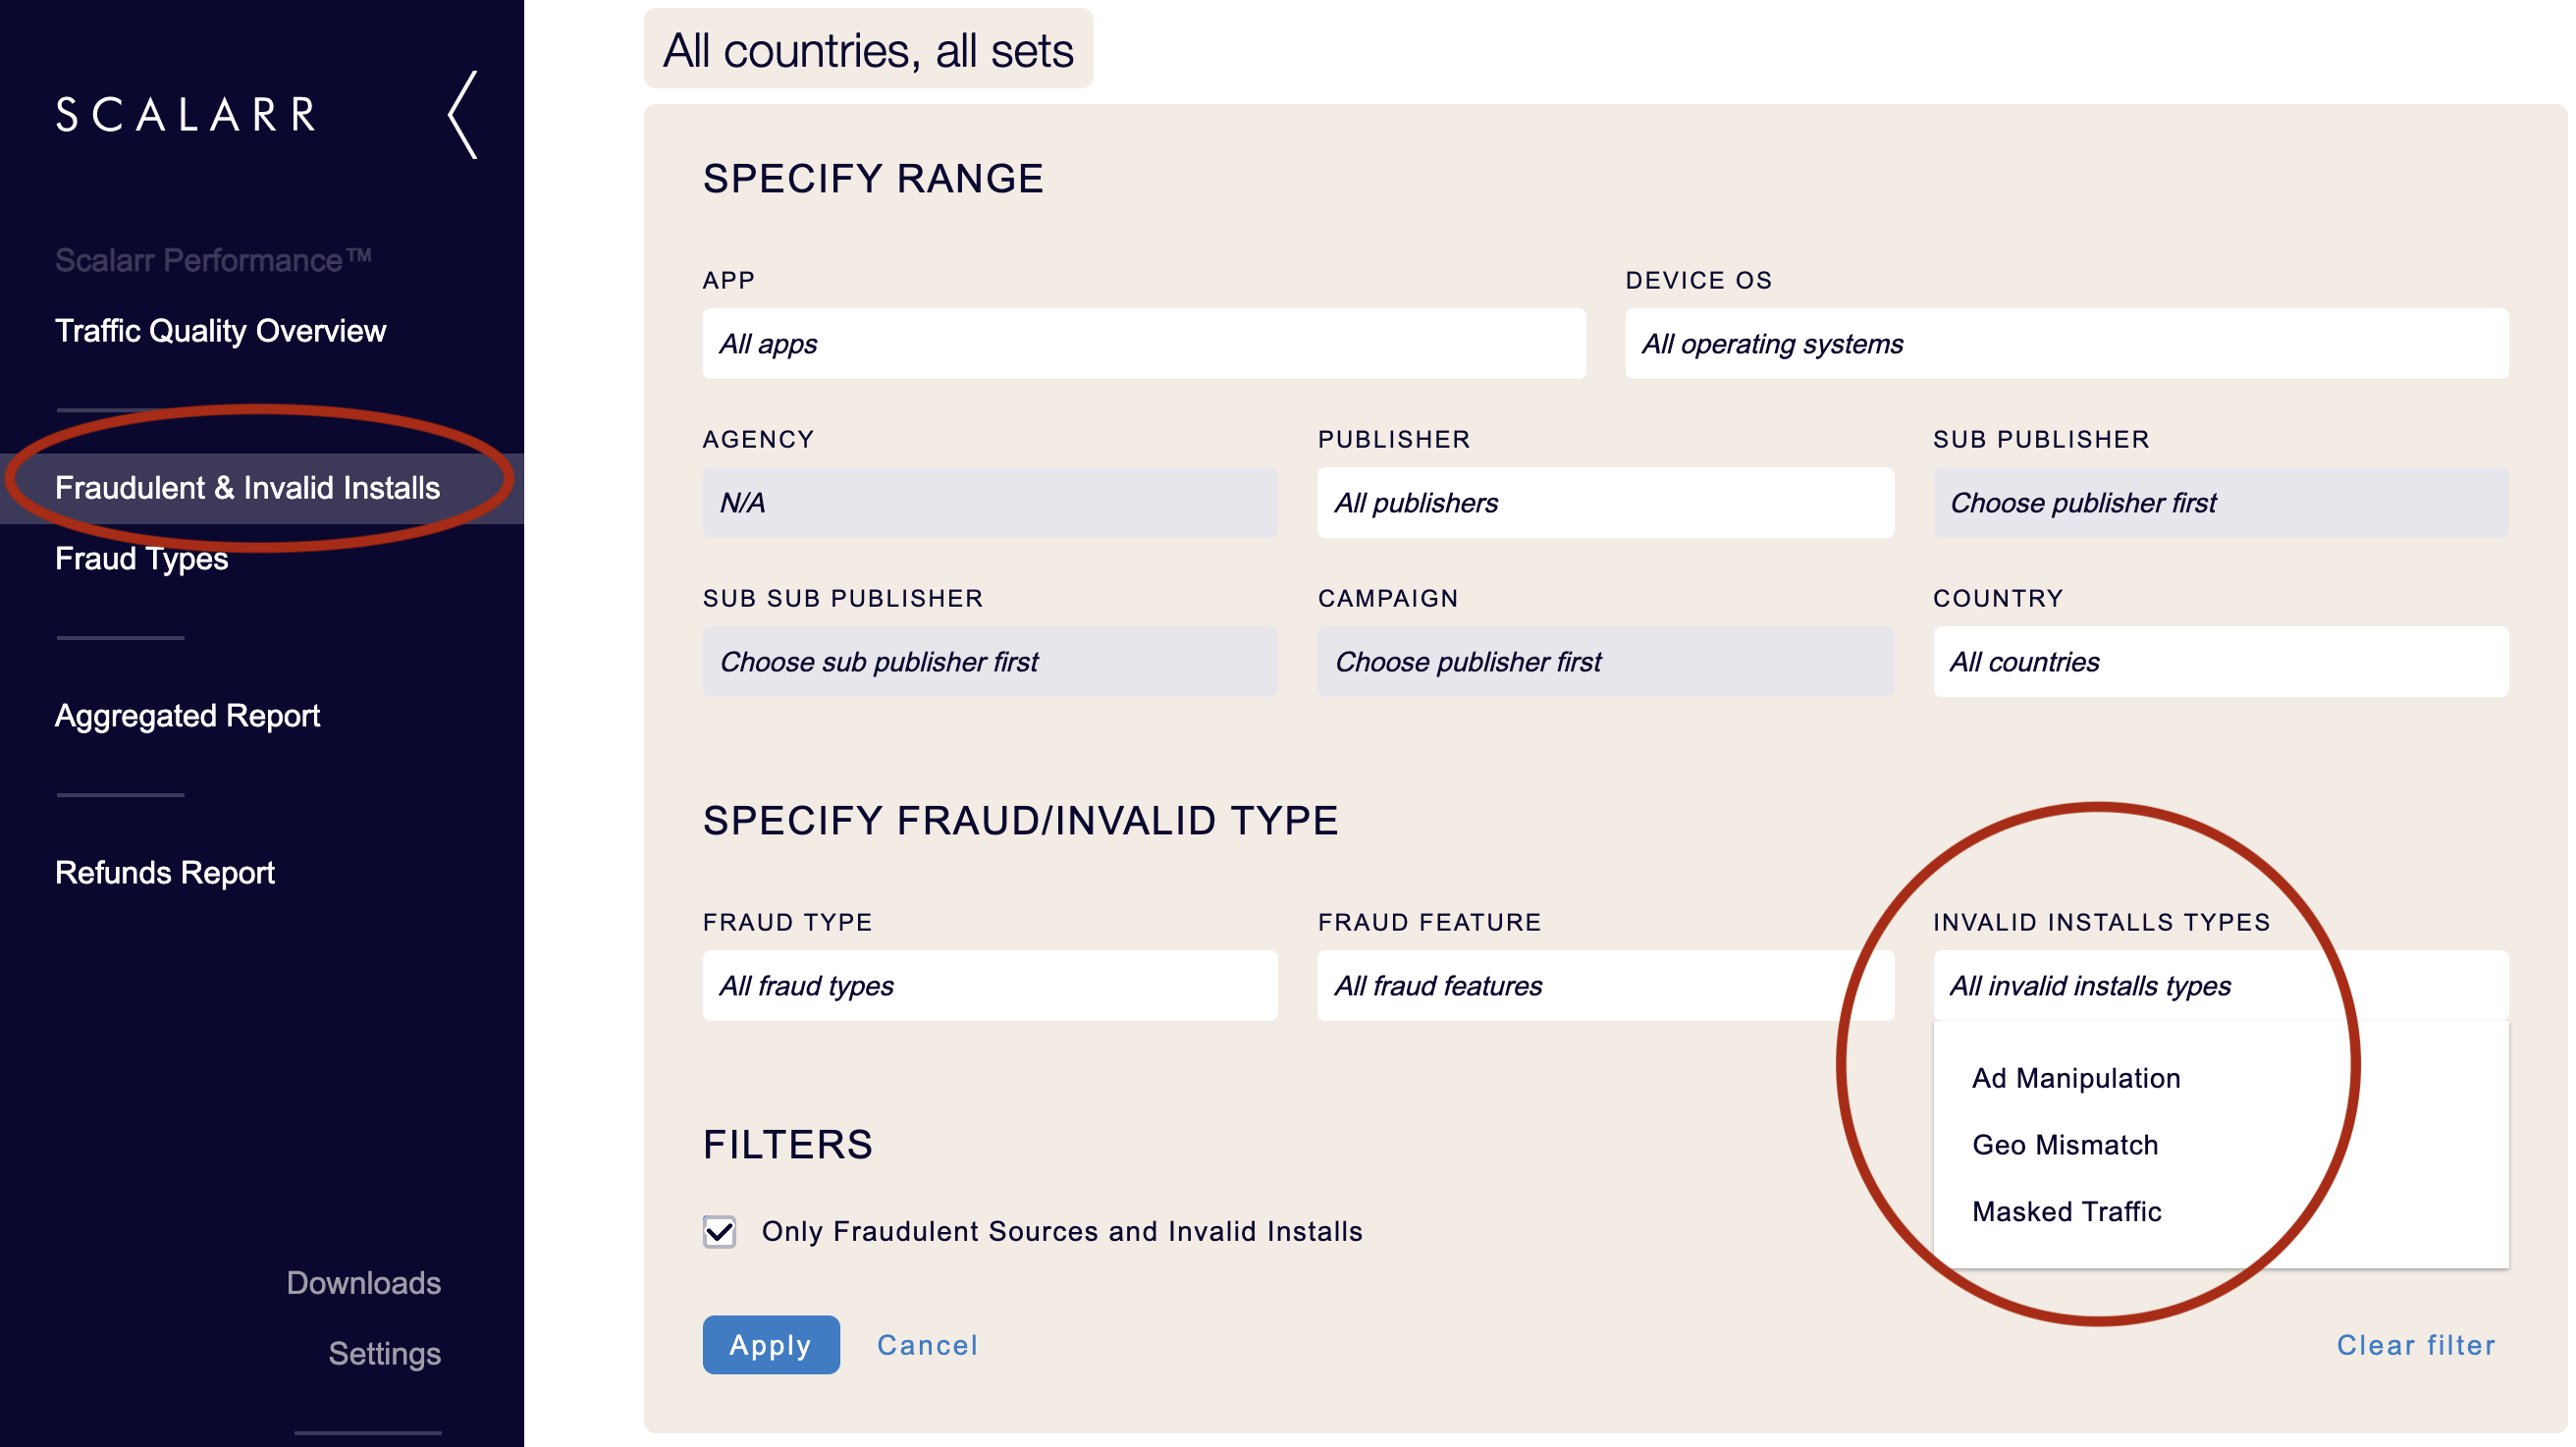Open Downloads in the sidebar
This screenshot has height=1447, width=2576.
[x=363, y=1283]
